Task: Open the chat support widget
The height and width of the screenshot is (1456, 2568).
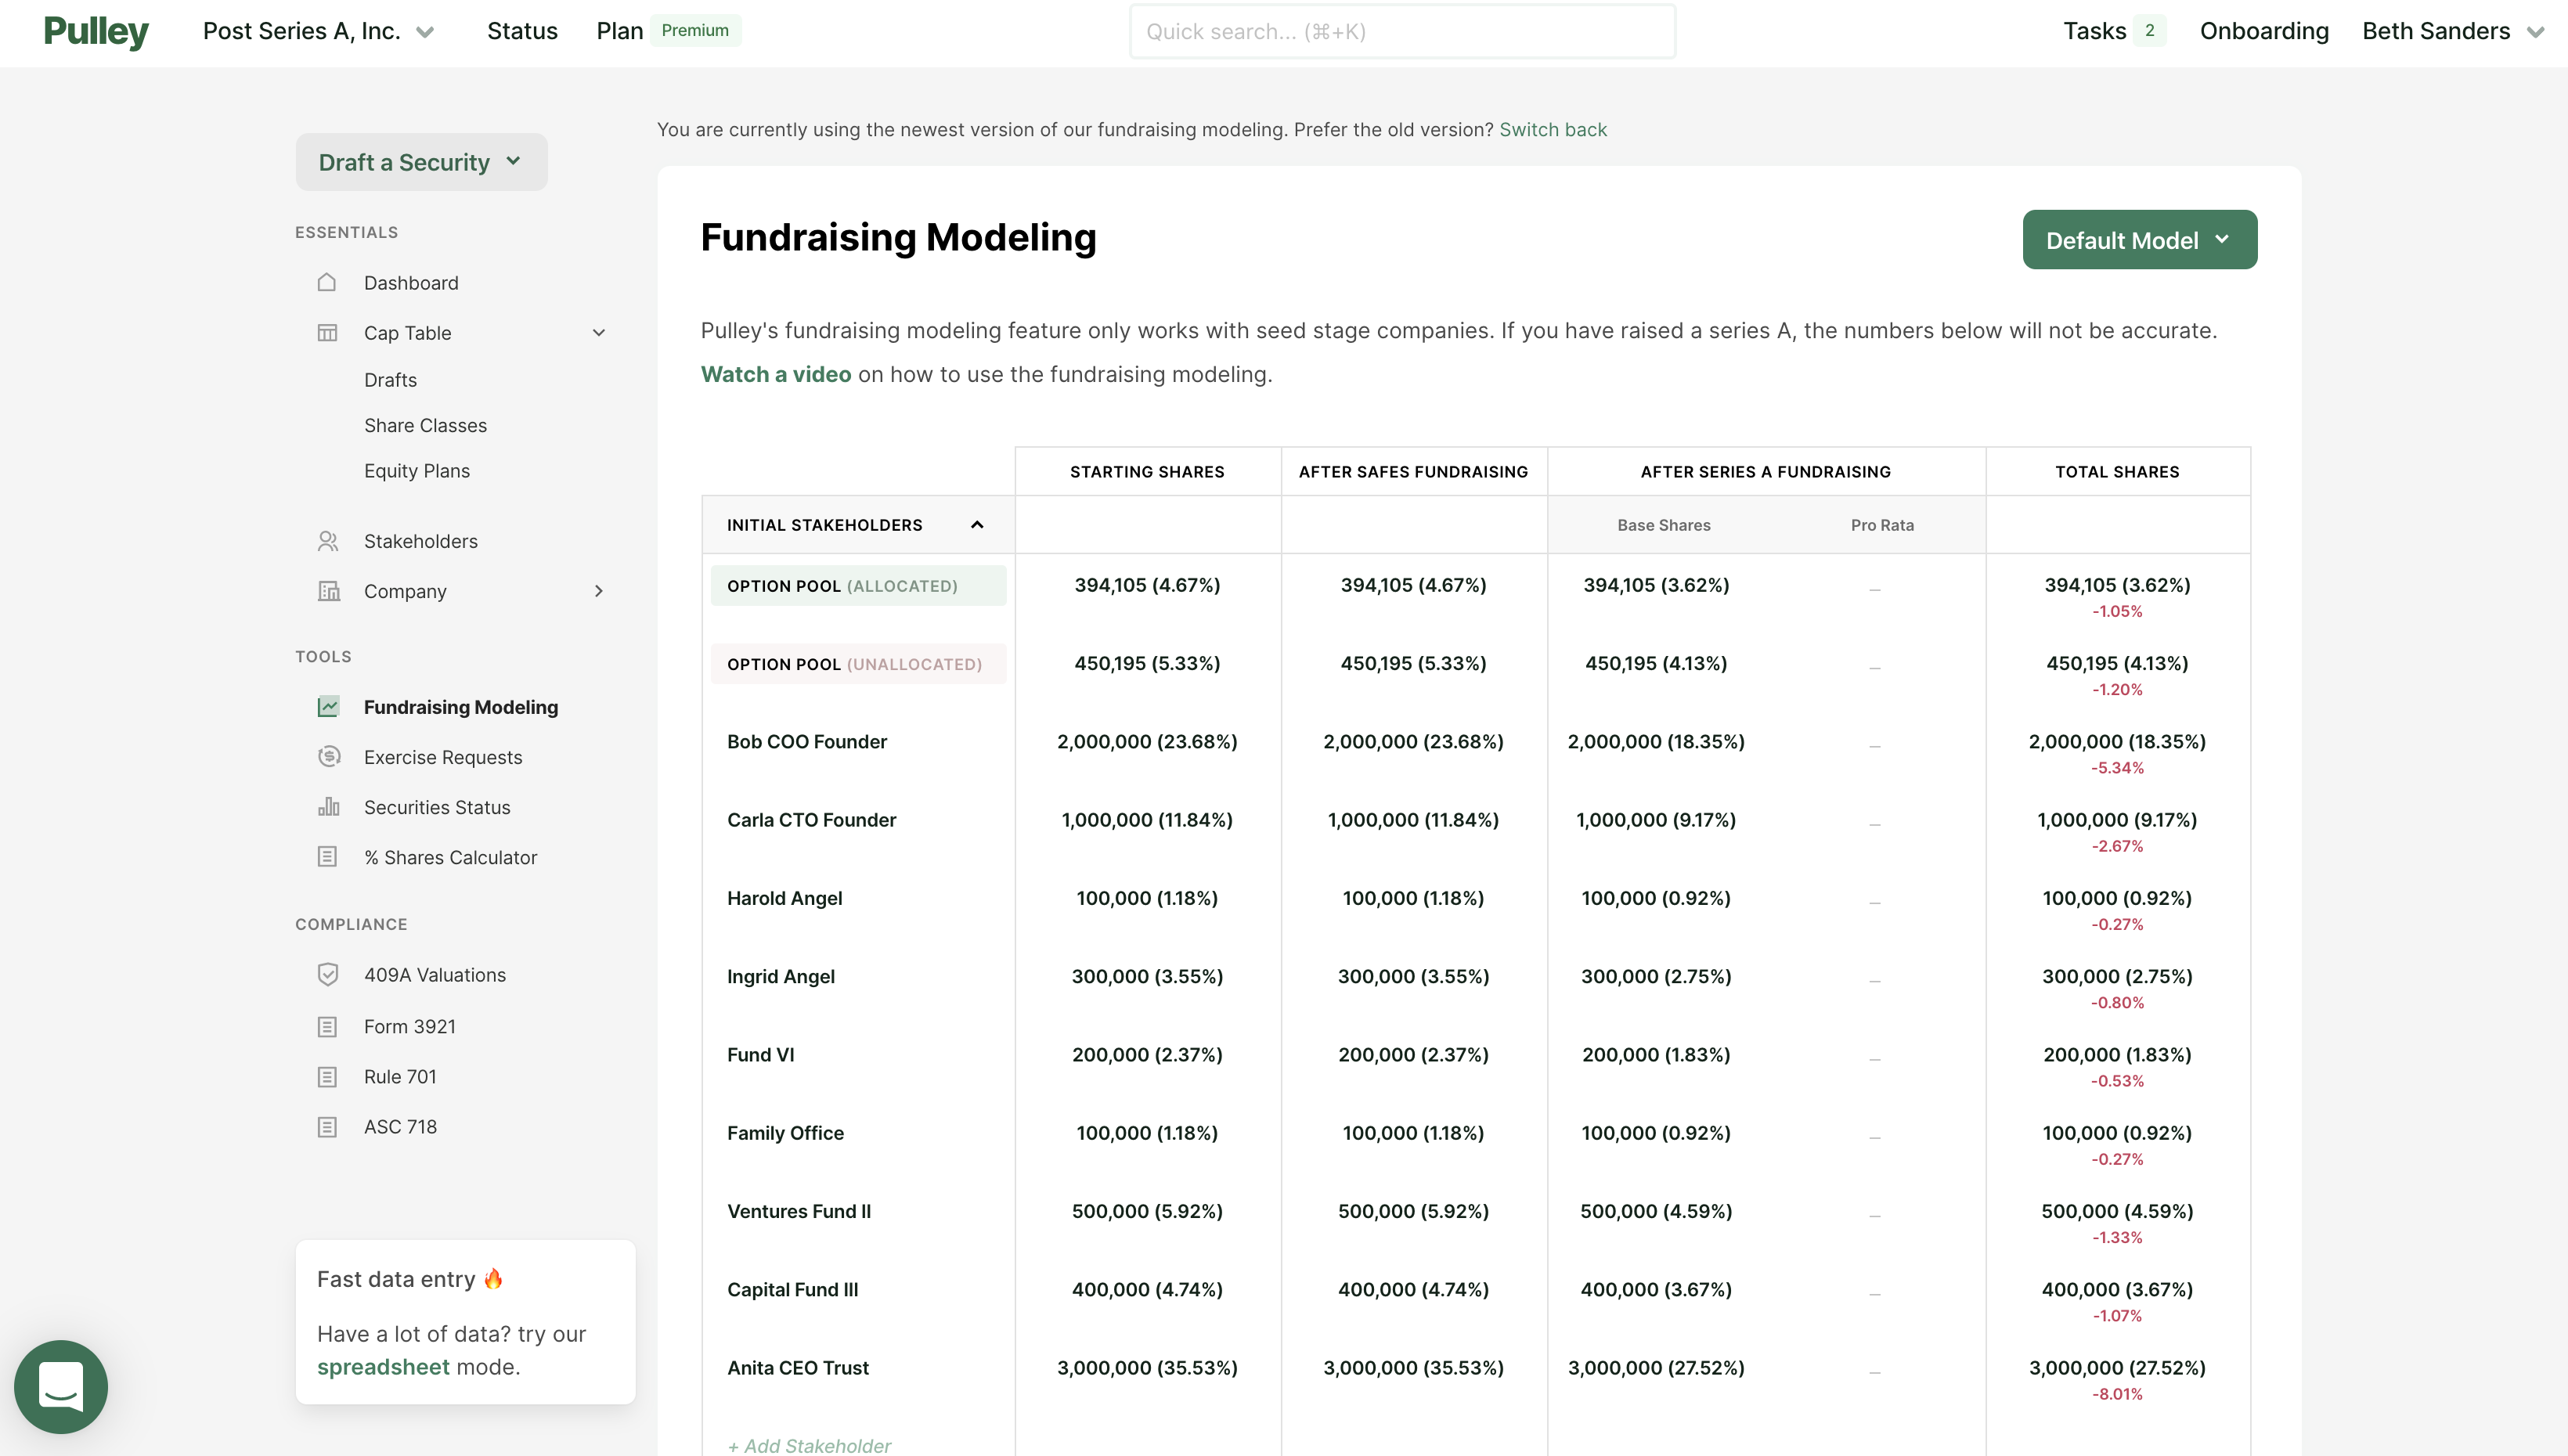Action: 61,1386
